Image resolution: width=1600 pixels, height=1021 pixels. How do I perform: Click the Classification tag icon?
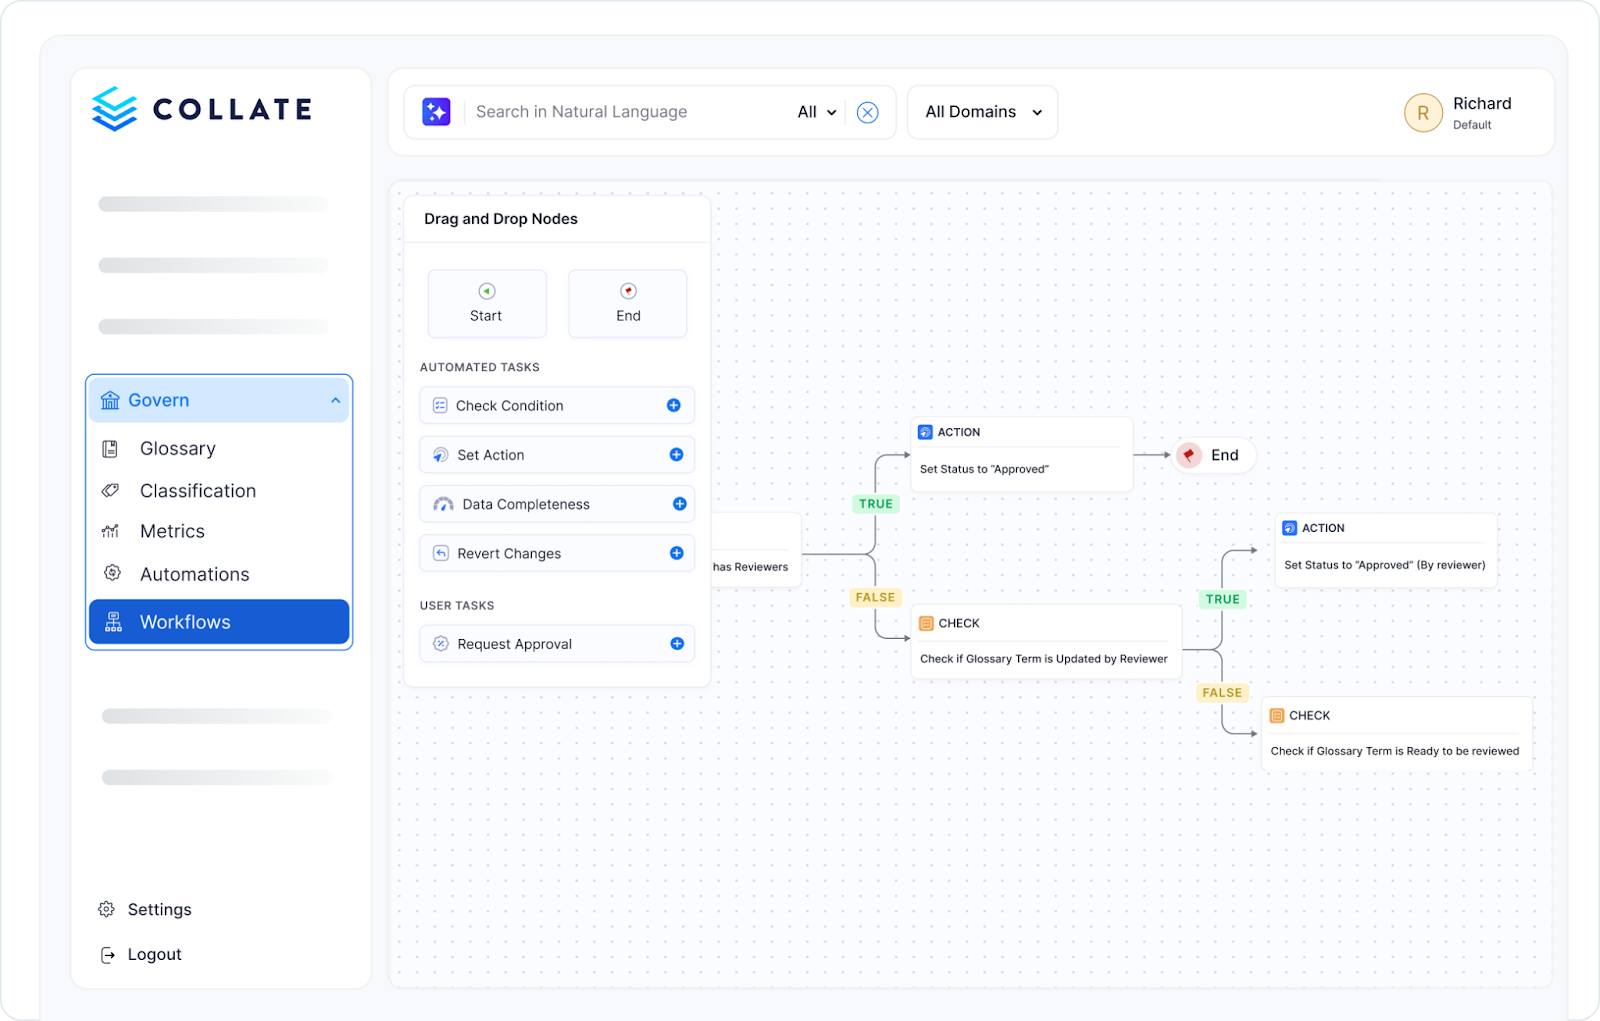pos(110,490)
